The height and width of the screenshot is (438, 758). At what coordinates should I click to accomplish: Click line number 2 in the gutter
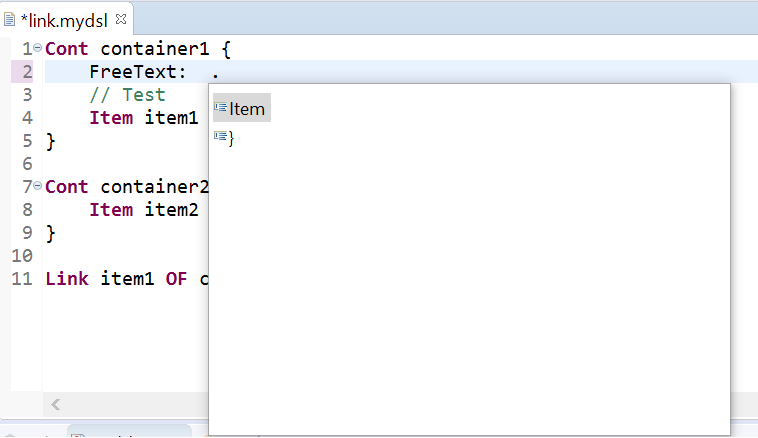click(x=27, y=72)
